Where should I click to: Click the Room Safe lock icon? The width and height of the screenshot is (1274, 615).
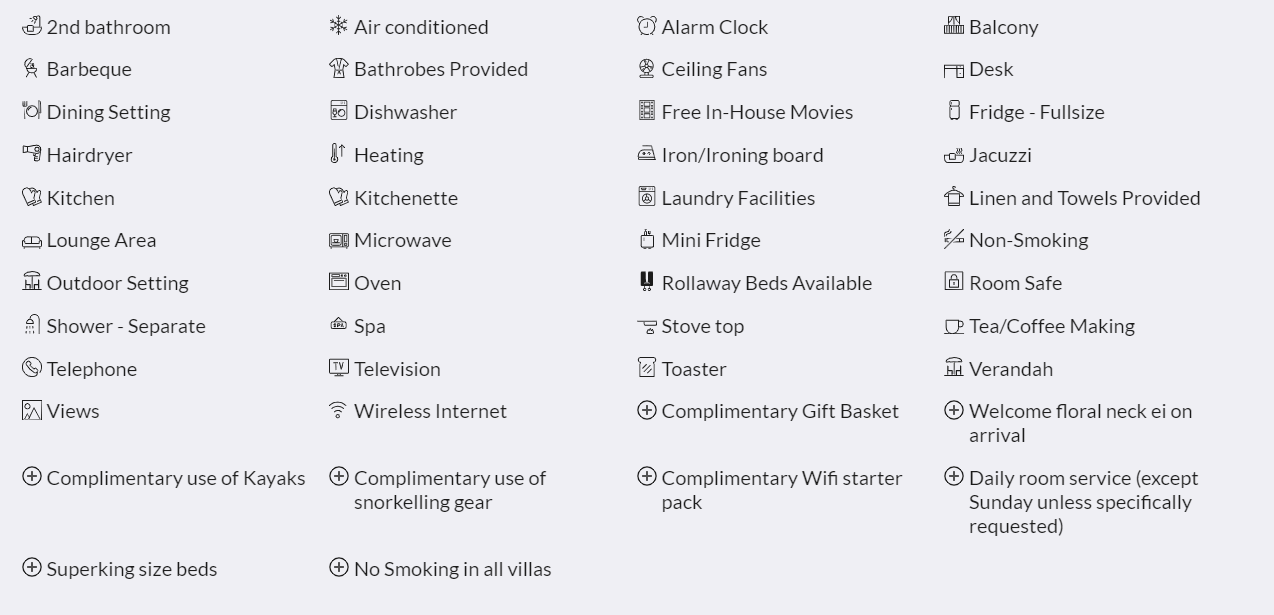coord(954,281)
